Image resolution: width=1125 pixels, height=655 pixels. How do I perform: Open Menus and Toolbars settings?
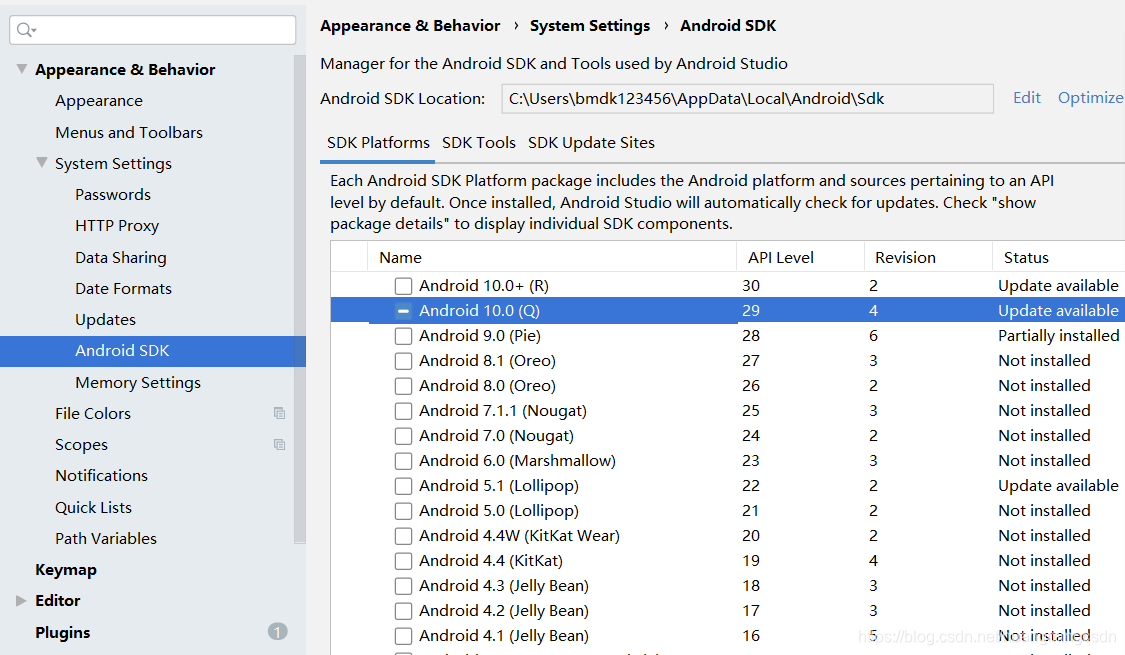click(x=129, y=133)
